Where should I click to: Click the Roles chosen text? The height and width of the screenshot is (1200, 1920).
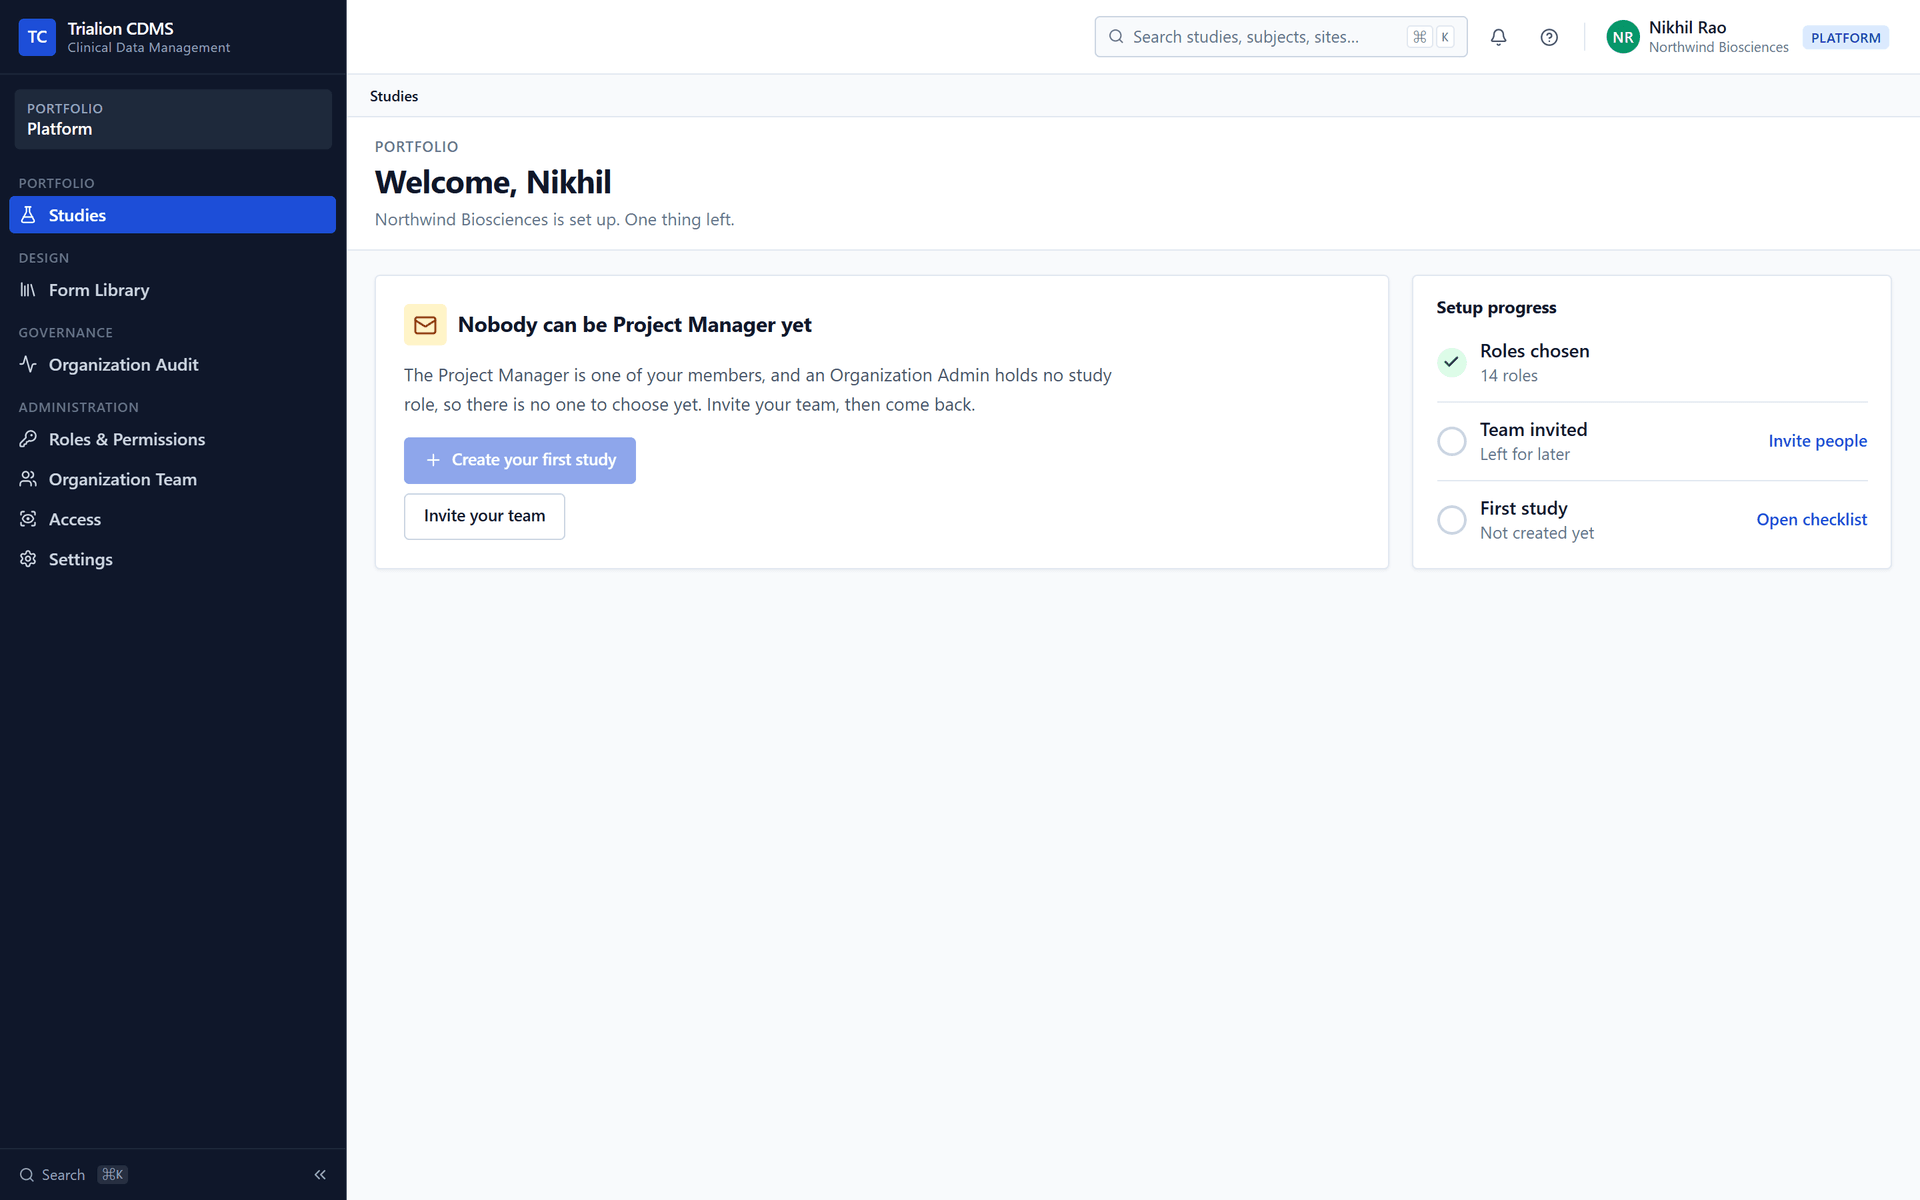pos(1534,351)
